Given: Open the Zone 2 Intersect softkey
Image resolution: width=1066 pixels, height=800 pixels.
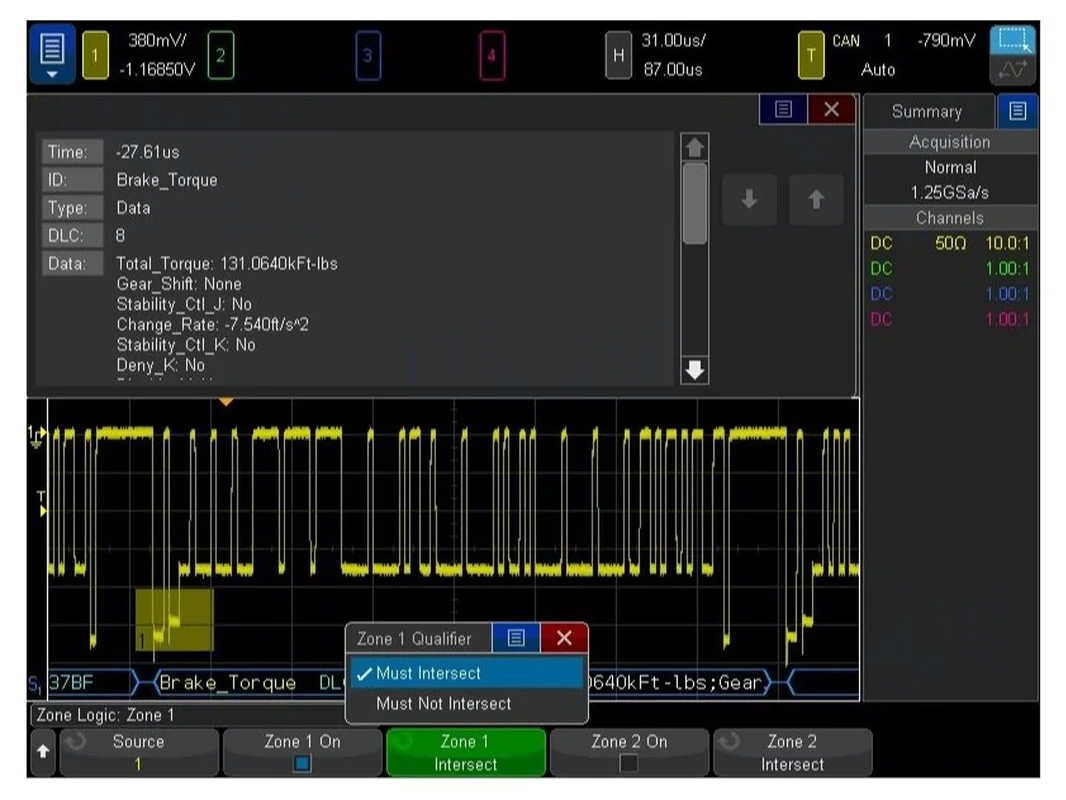Looking at the screenshot, I should 792,752.
